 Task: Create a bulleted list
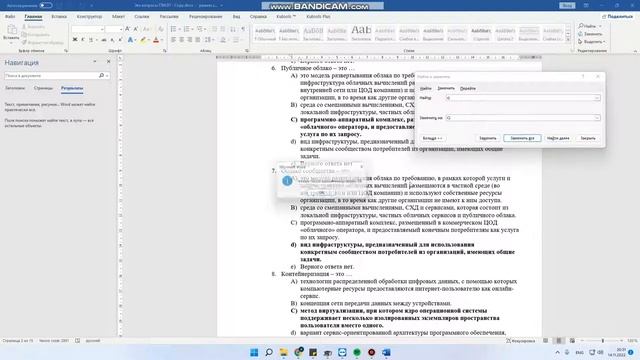point(174,29)
